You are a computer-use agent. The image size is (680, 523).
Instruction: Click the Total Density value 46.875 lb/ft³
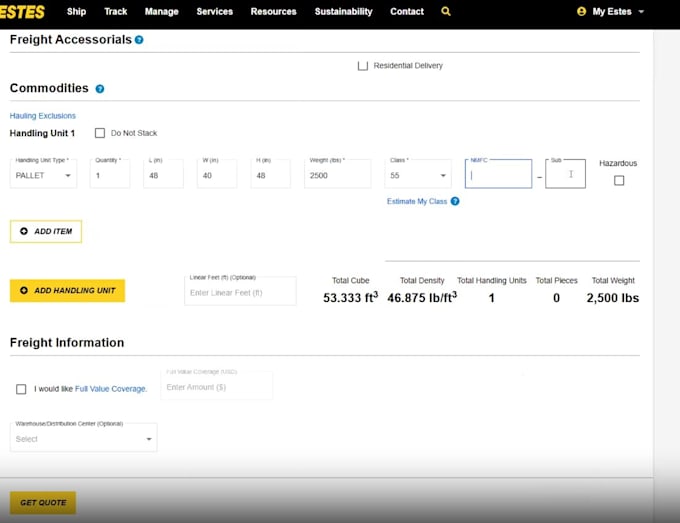422,298
